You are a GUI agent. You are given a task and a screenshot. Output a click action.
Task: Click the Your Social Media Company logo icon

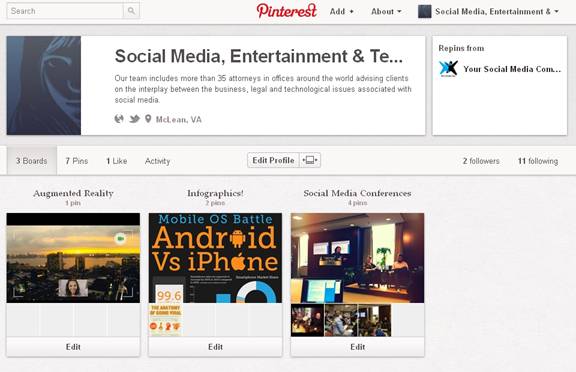click(x=448, y=69)
